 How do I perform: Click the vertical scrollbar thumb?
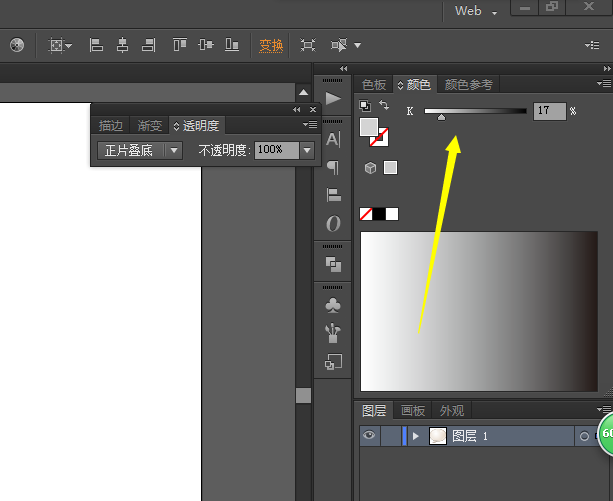tap(303, 395)
